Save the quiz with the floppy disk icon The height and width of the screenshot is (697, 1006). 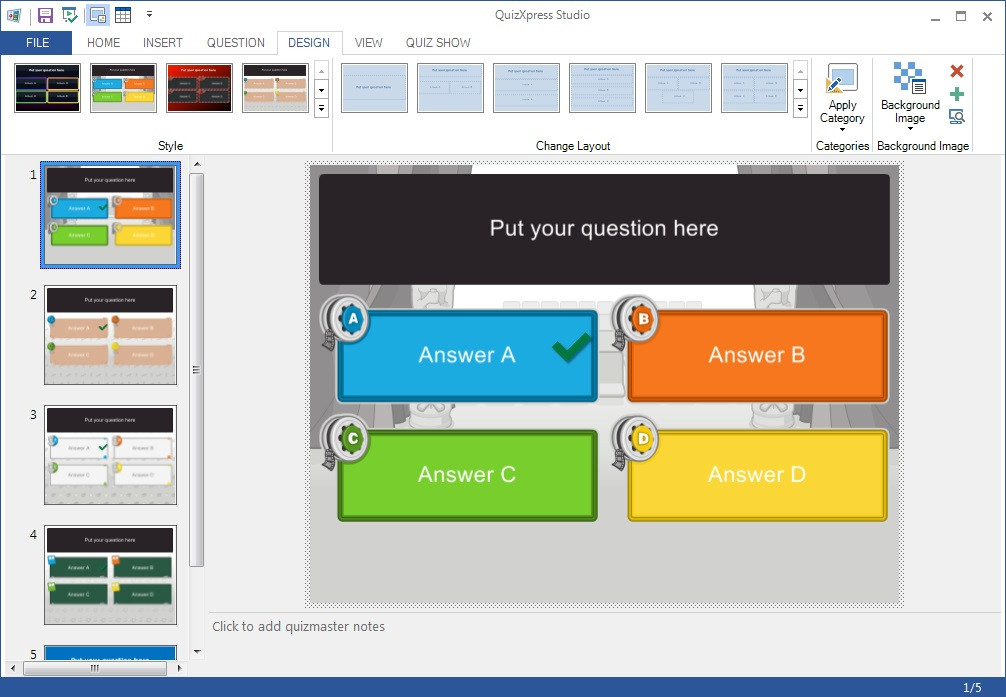pyautogui.click(x=46, y=15)
